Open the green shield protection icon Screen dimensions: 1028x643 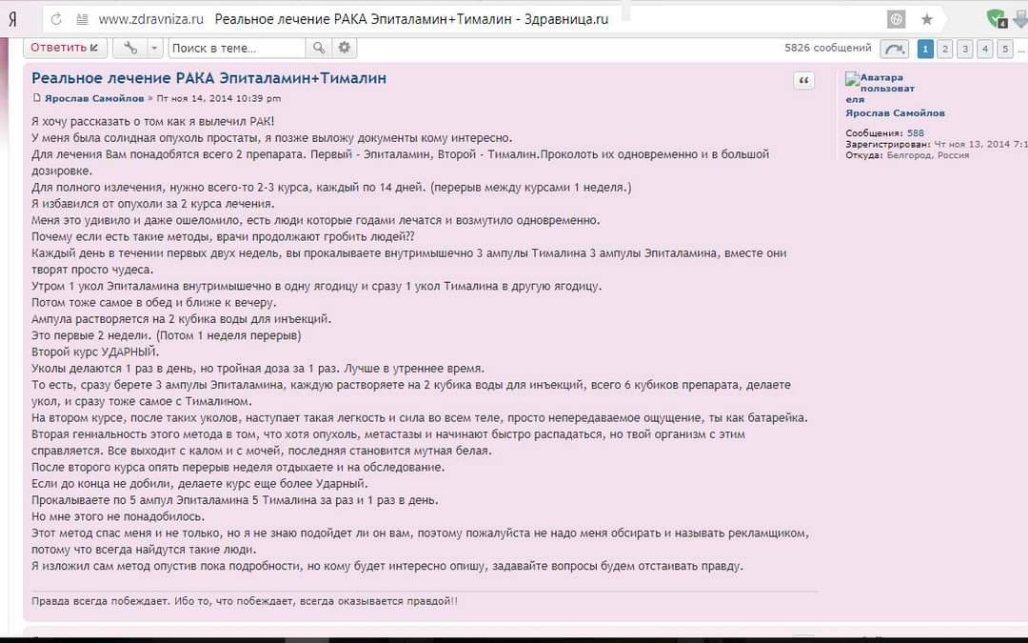tap(997, 18)
